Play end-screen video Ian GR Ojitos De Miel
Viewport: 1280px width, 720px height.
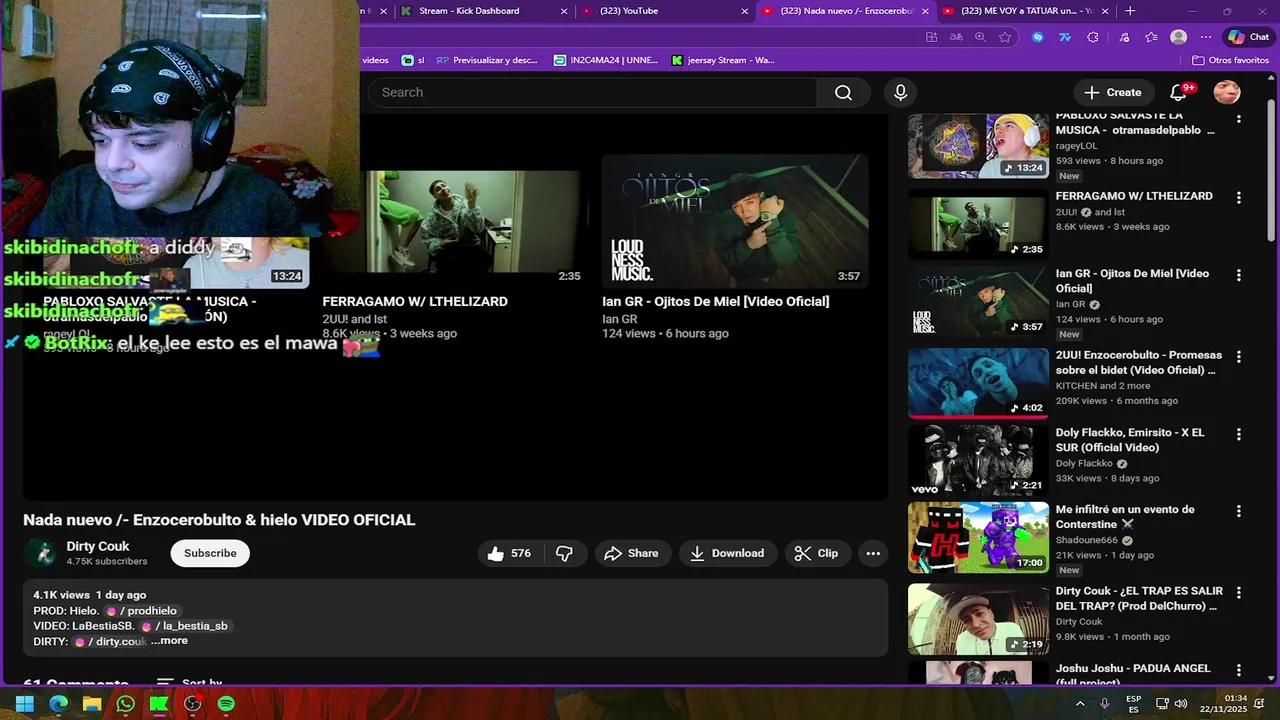click(735, 220)
